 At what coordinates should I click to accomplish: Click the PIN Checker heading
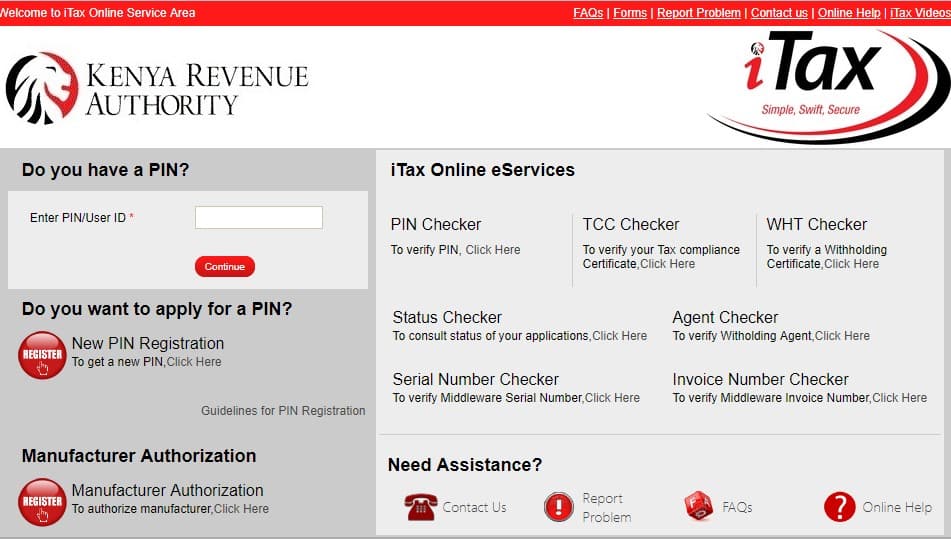[x=435, y=224]
